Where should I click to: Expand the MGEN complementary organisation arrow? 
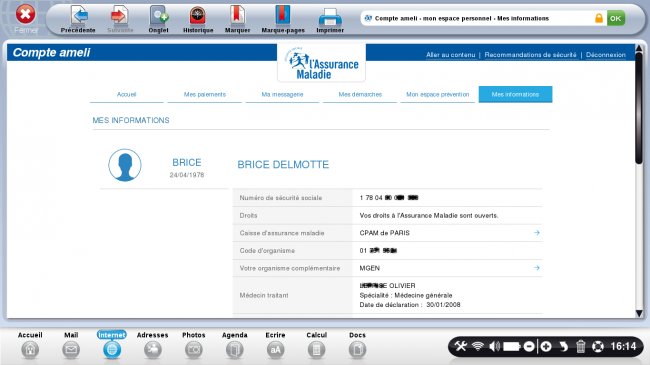click(x=537, y=268)
